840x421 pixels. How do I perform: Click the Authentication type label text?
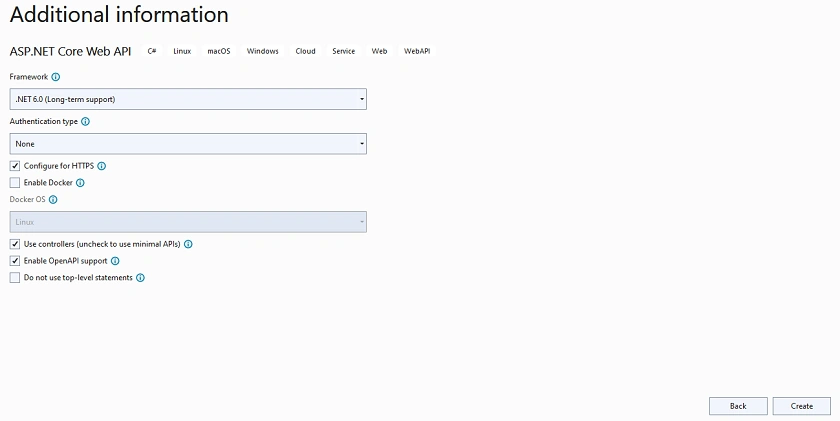click(x=44, y=122)
